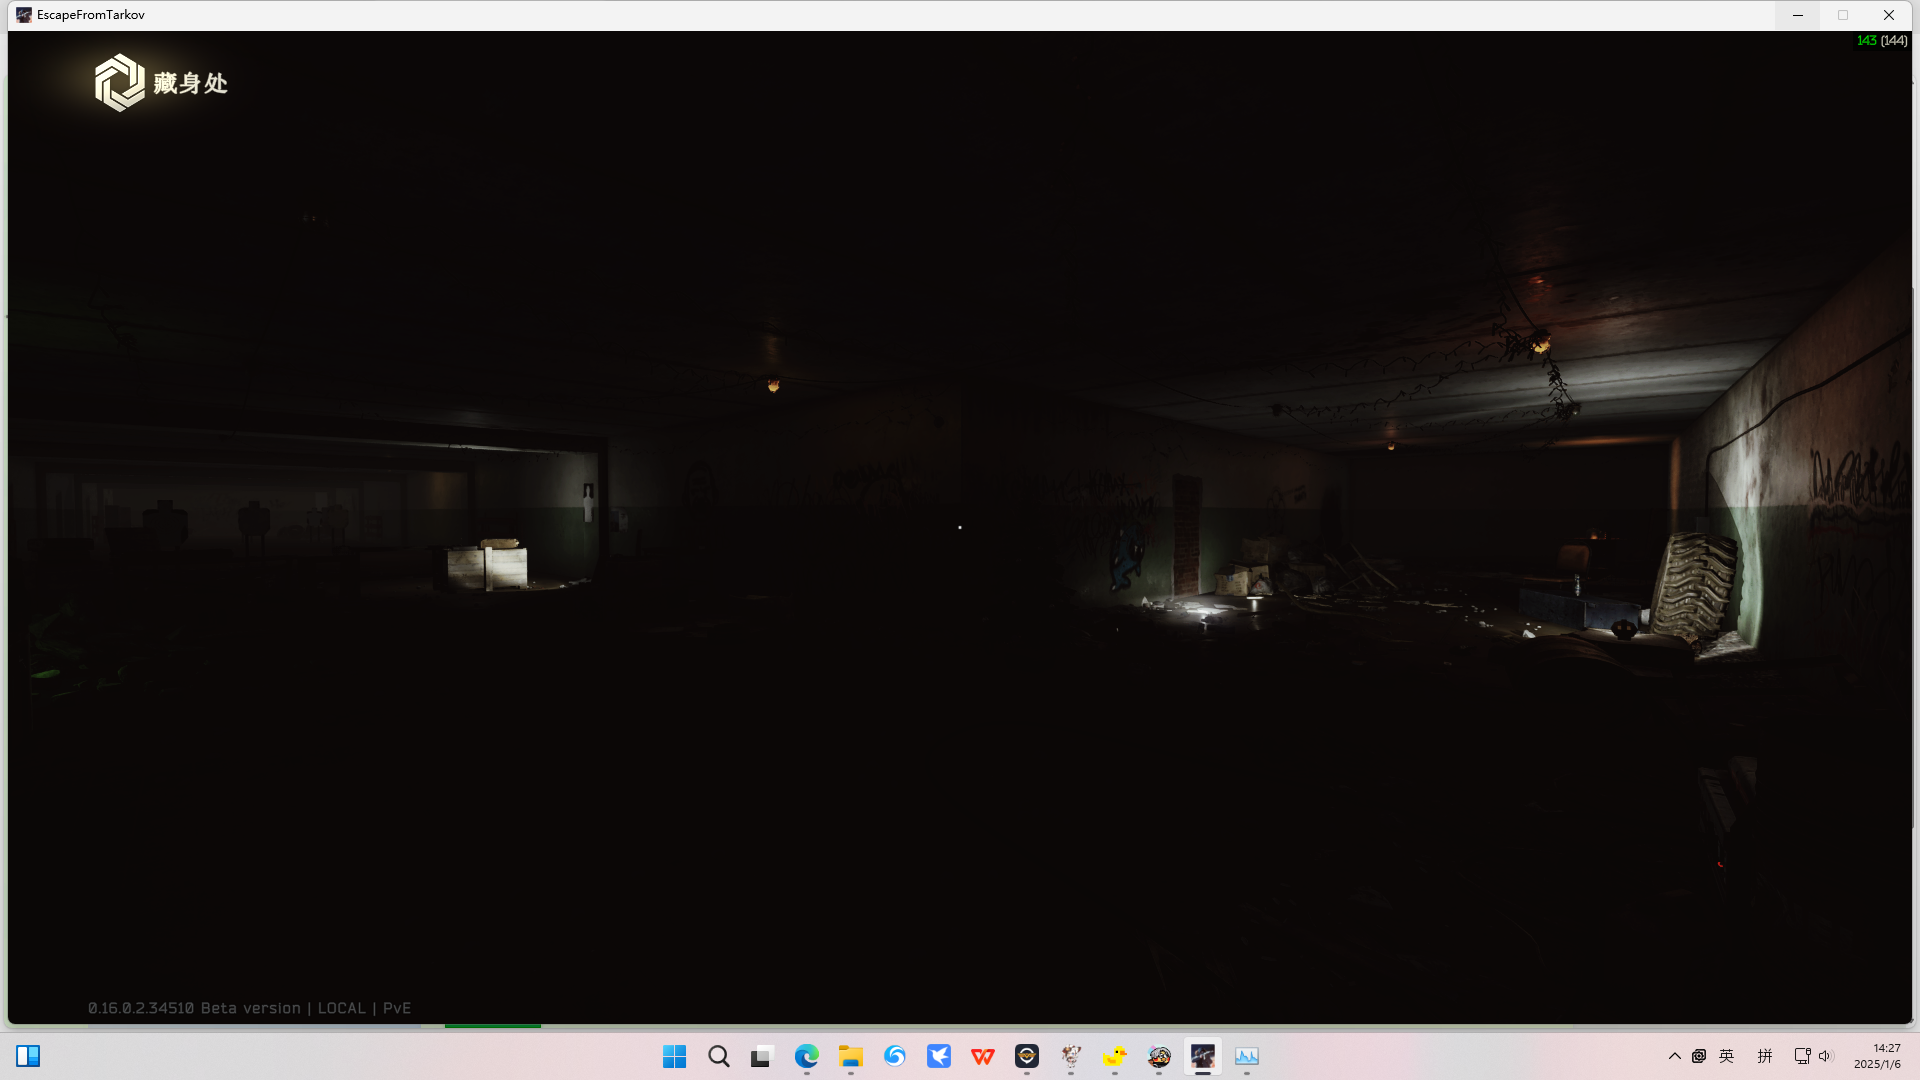The width and height of the screenshot is (1920, 1080).
Task: Open File Explorer from the taskbar
Action: (851, 1056)
